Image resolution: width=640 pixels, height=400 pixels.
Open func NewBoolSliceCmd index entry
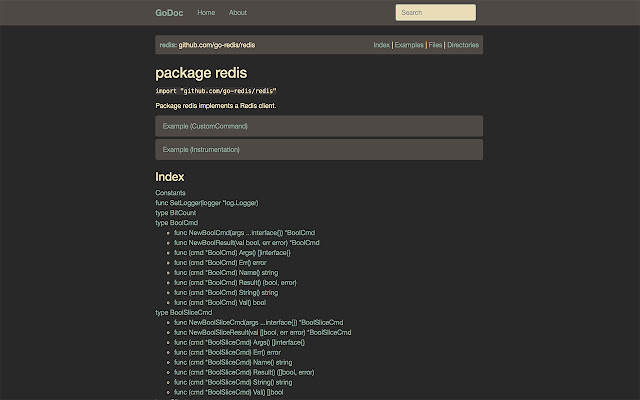(258, 322)
